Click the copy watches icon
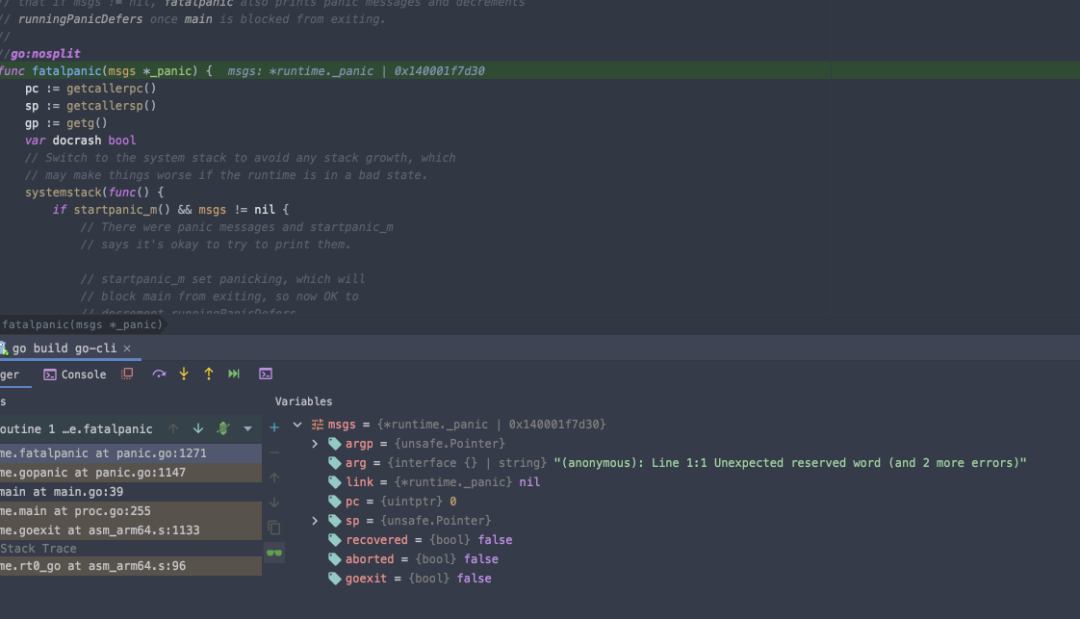 [274, 527]
